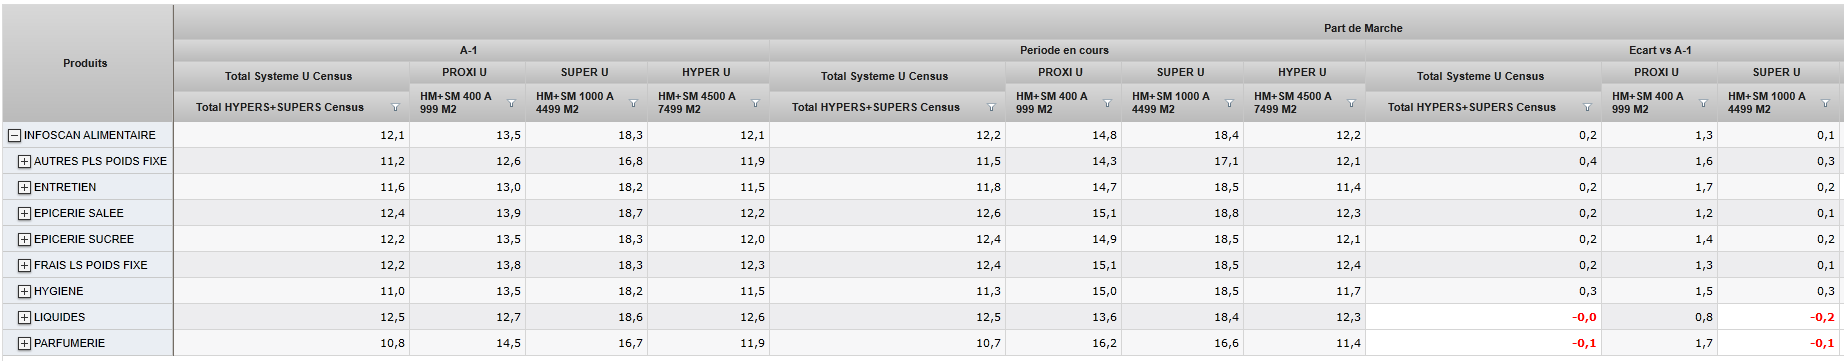
Task: Select the Produits column header
Action: pyautogui.click(x=86, y=63)
